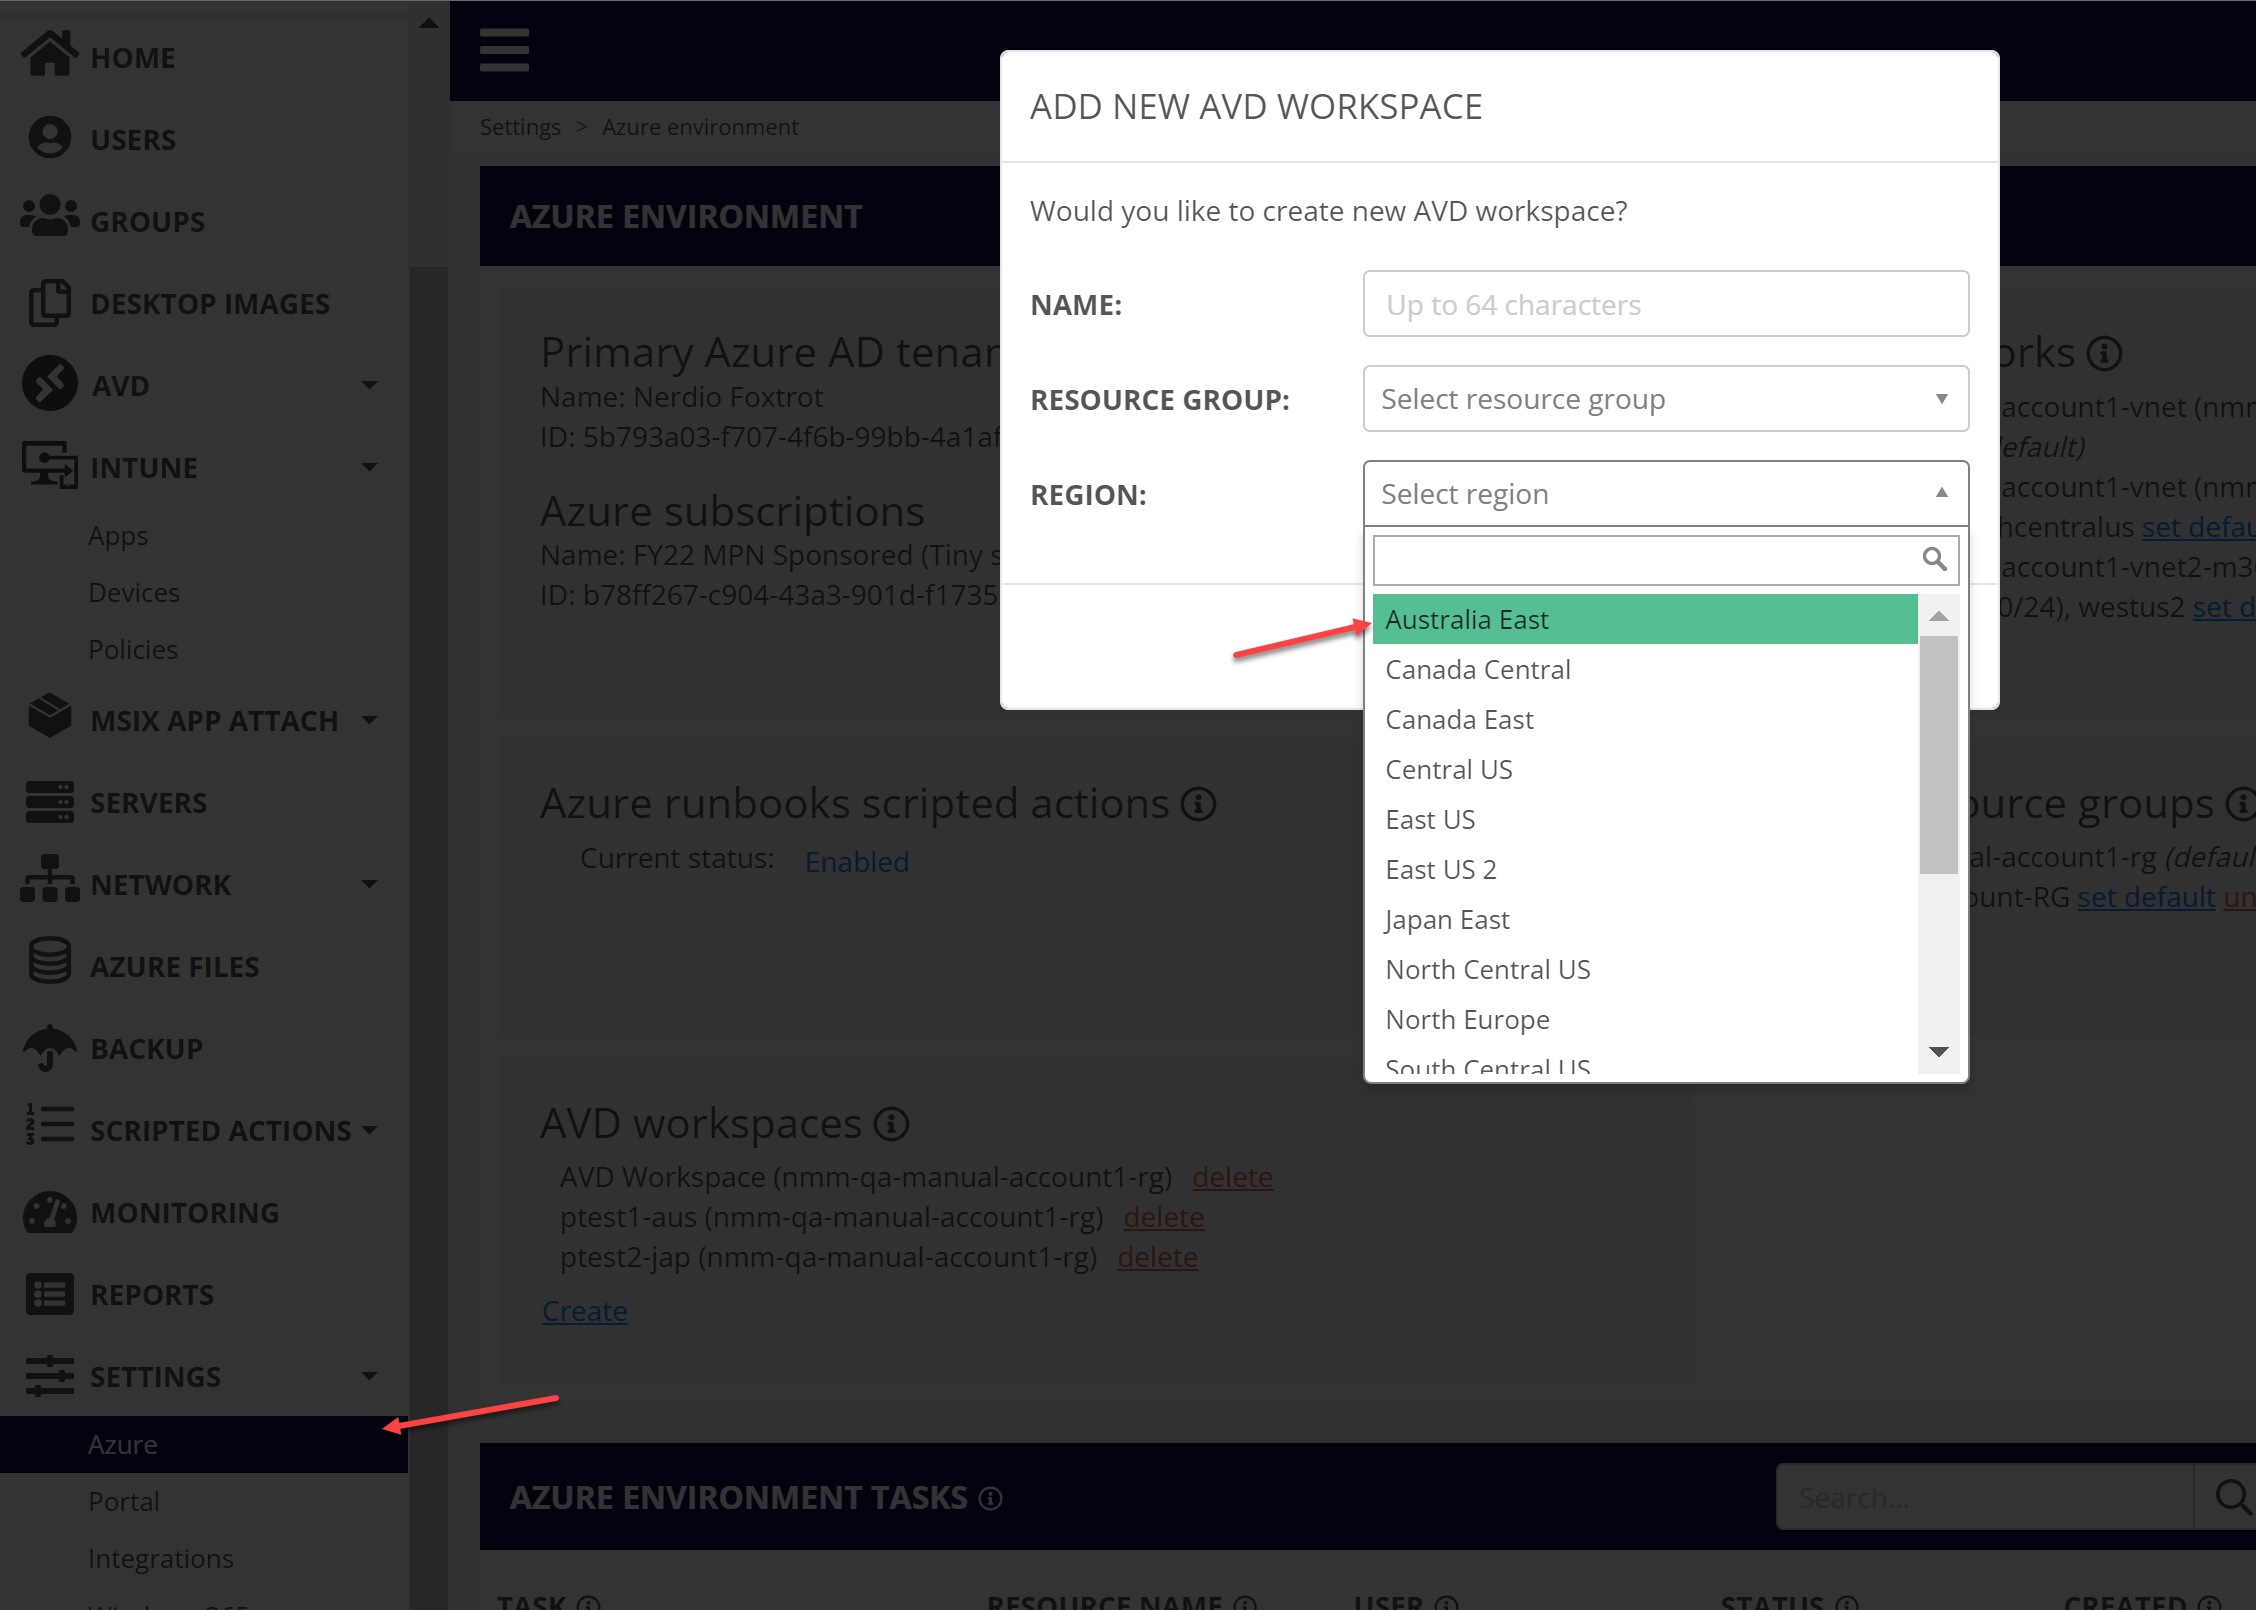Open Desktop Images icon in sidebar

click(49, 302)
